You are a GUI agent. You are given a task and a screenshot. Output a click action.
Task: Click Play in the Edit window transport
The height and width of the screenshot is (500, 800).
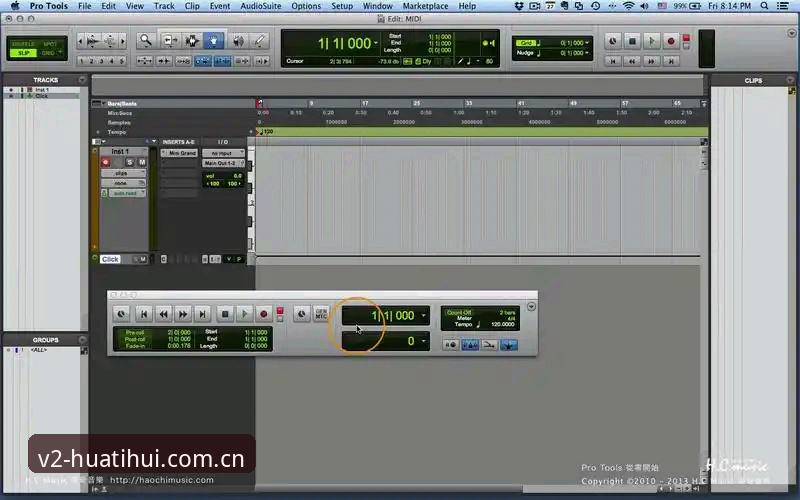click(x=652, y=41)
